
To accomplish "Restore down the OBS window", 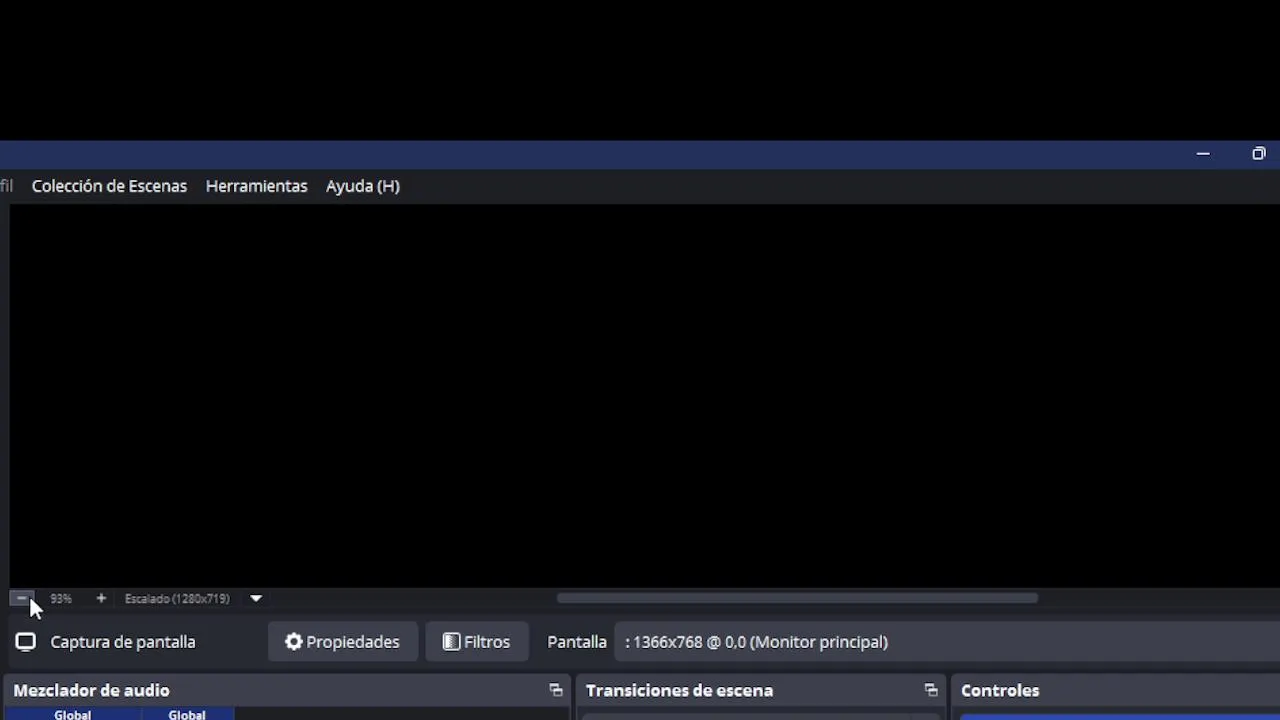I will point(1258,154).
